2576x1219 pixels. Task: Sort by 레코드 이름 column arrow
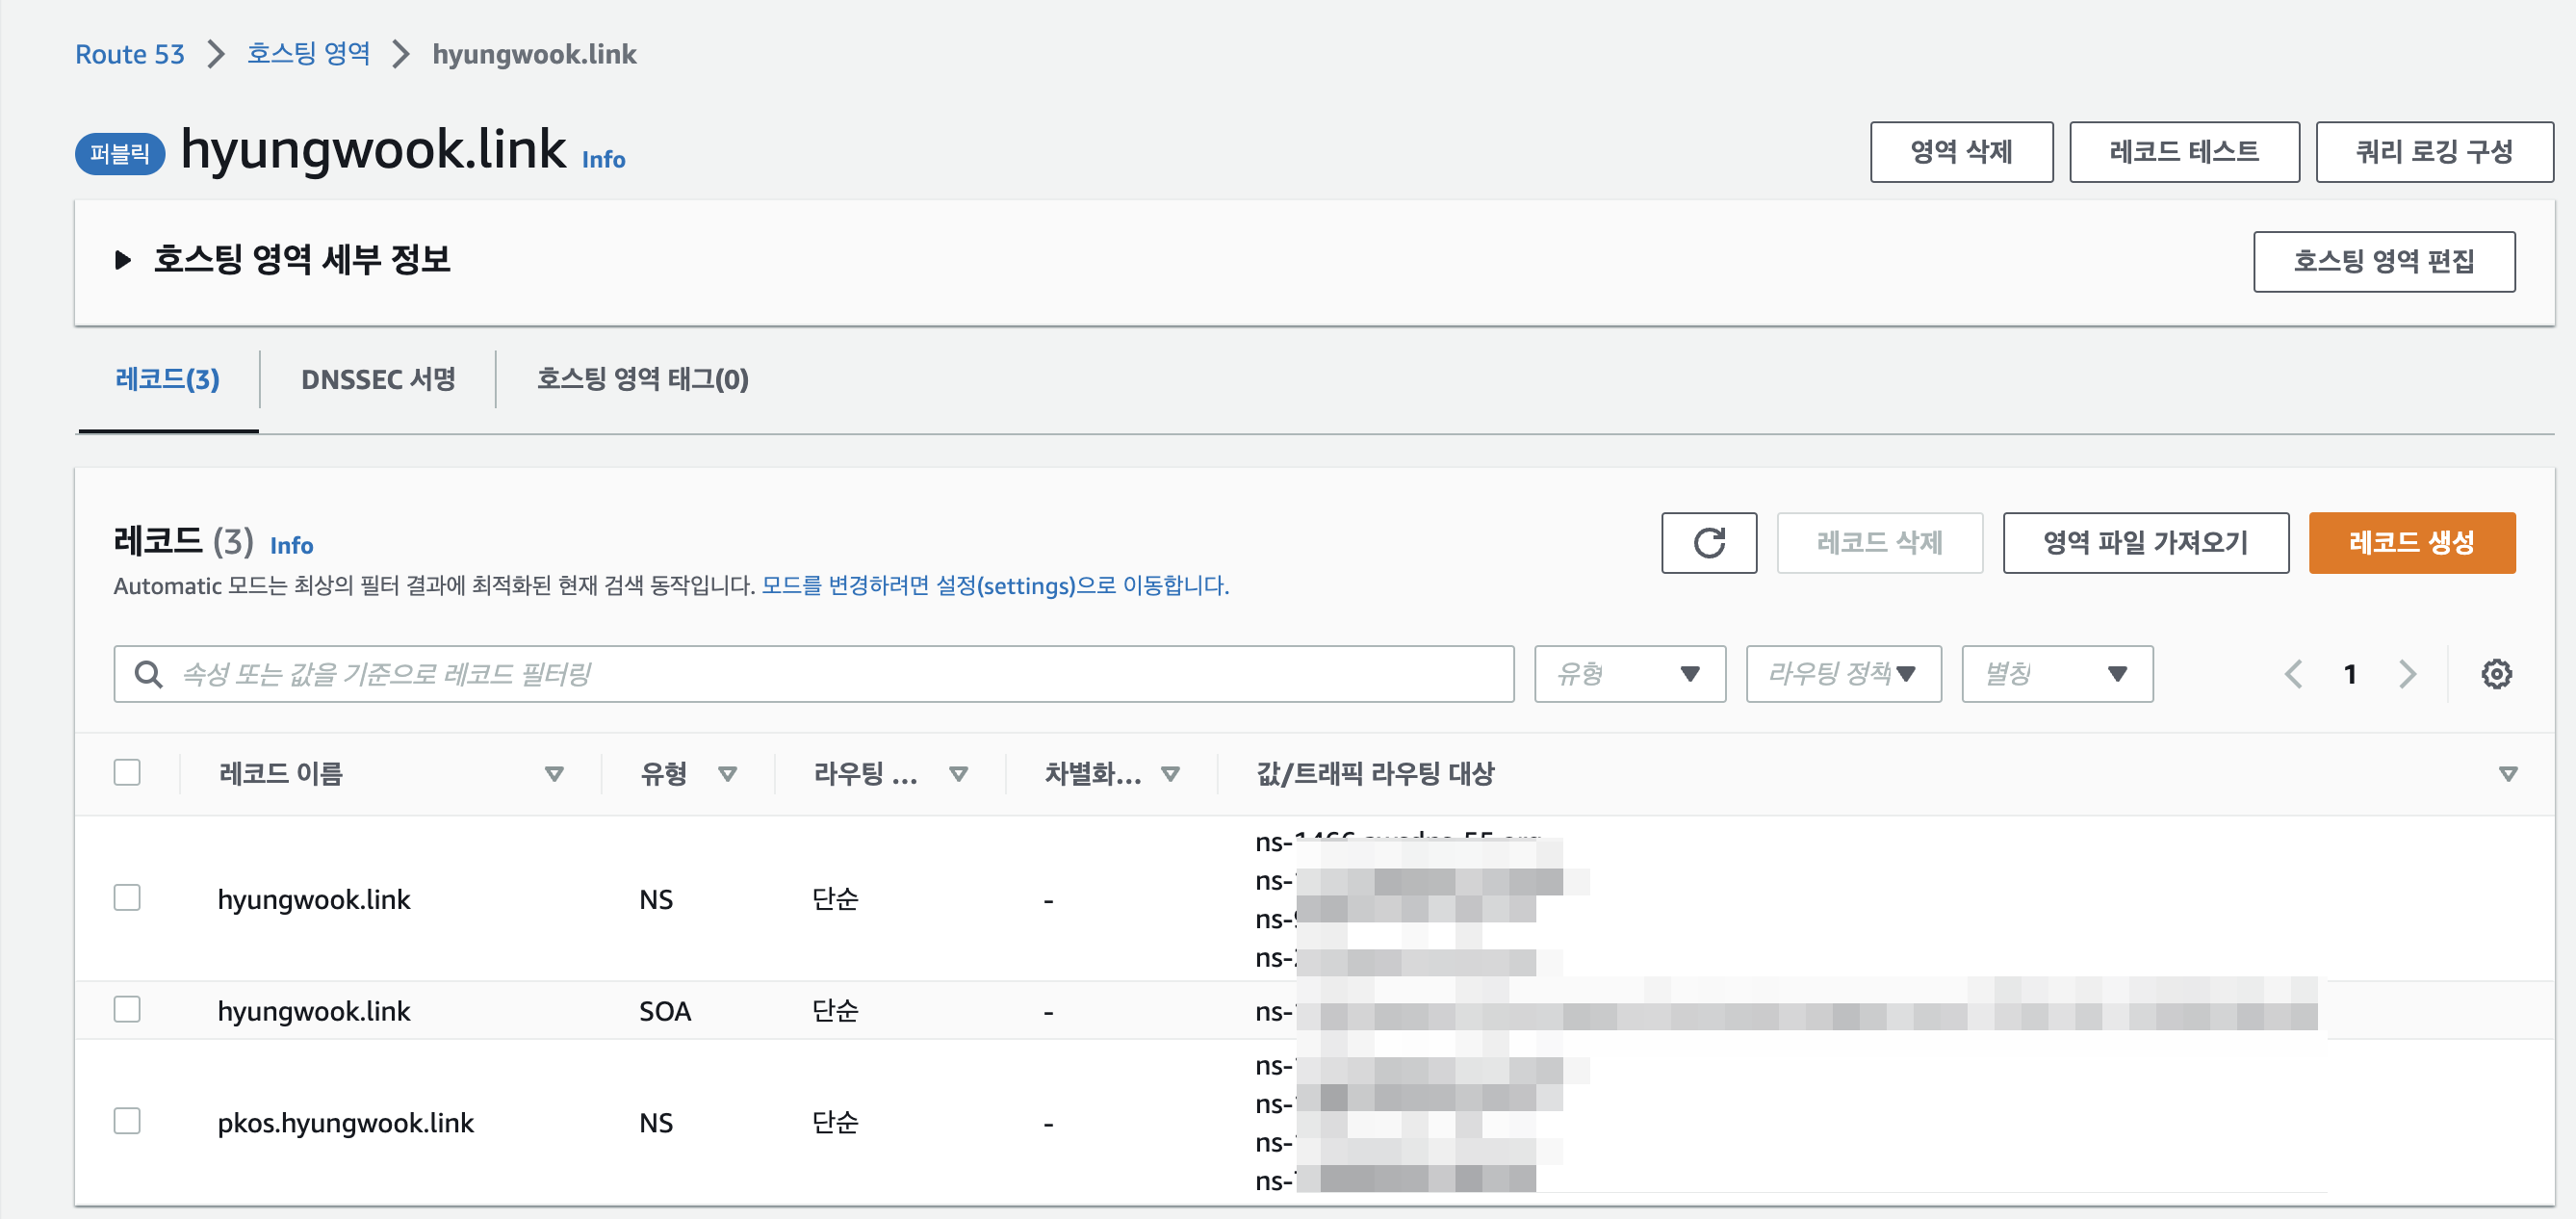[553, 773]
